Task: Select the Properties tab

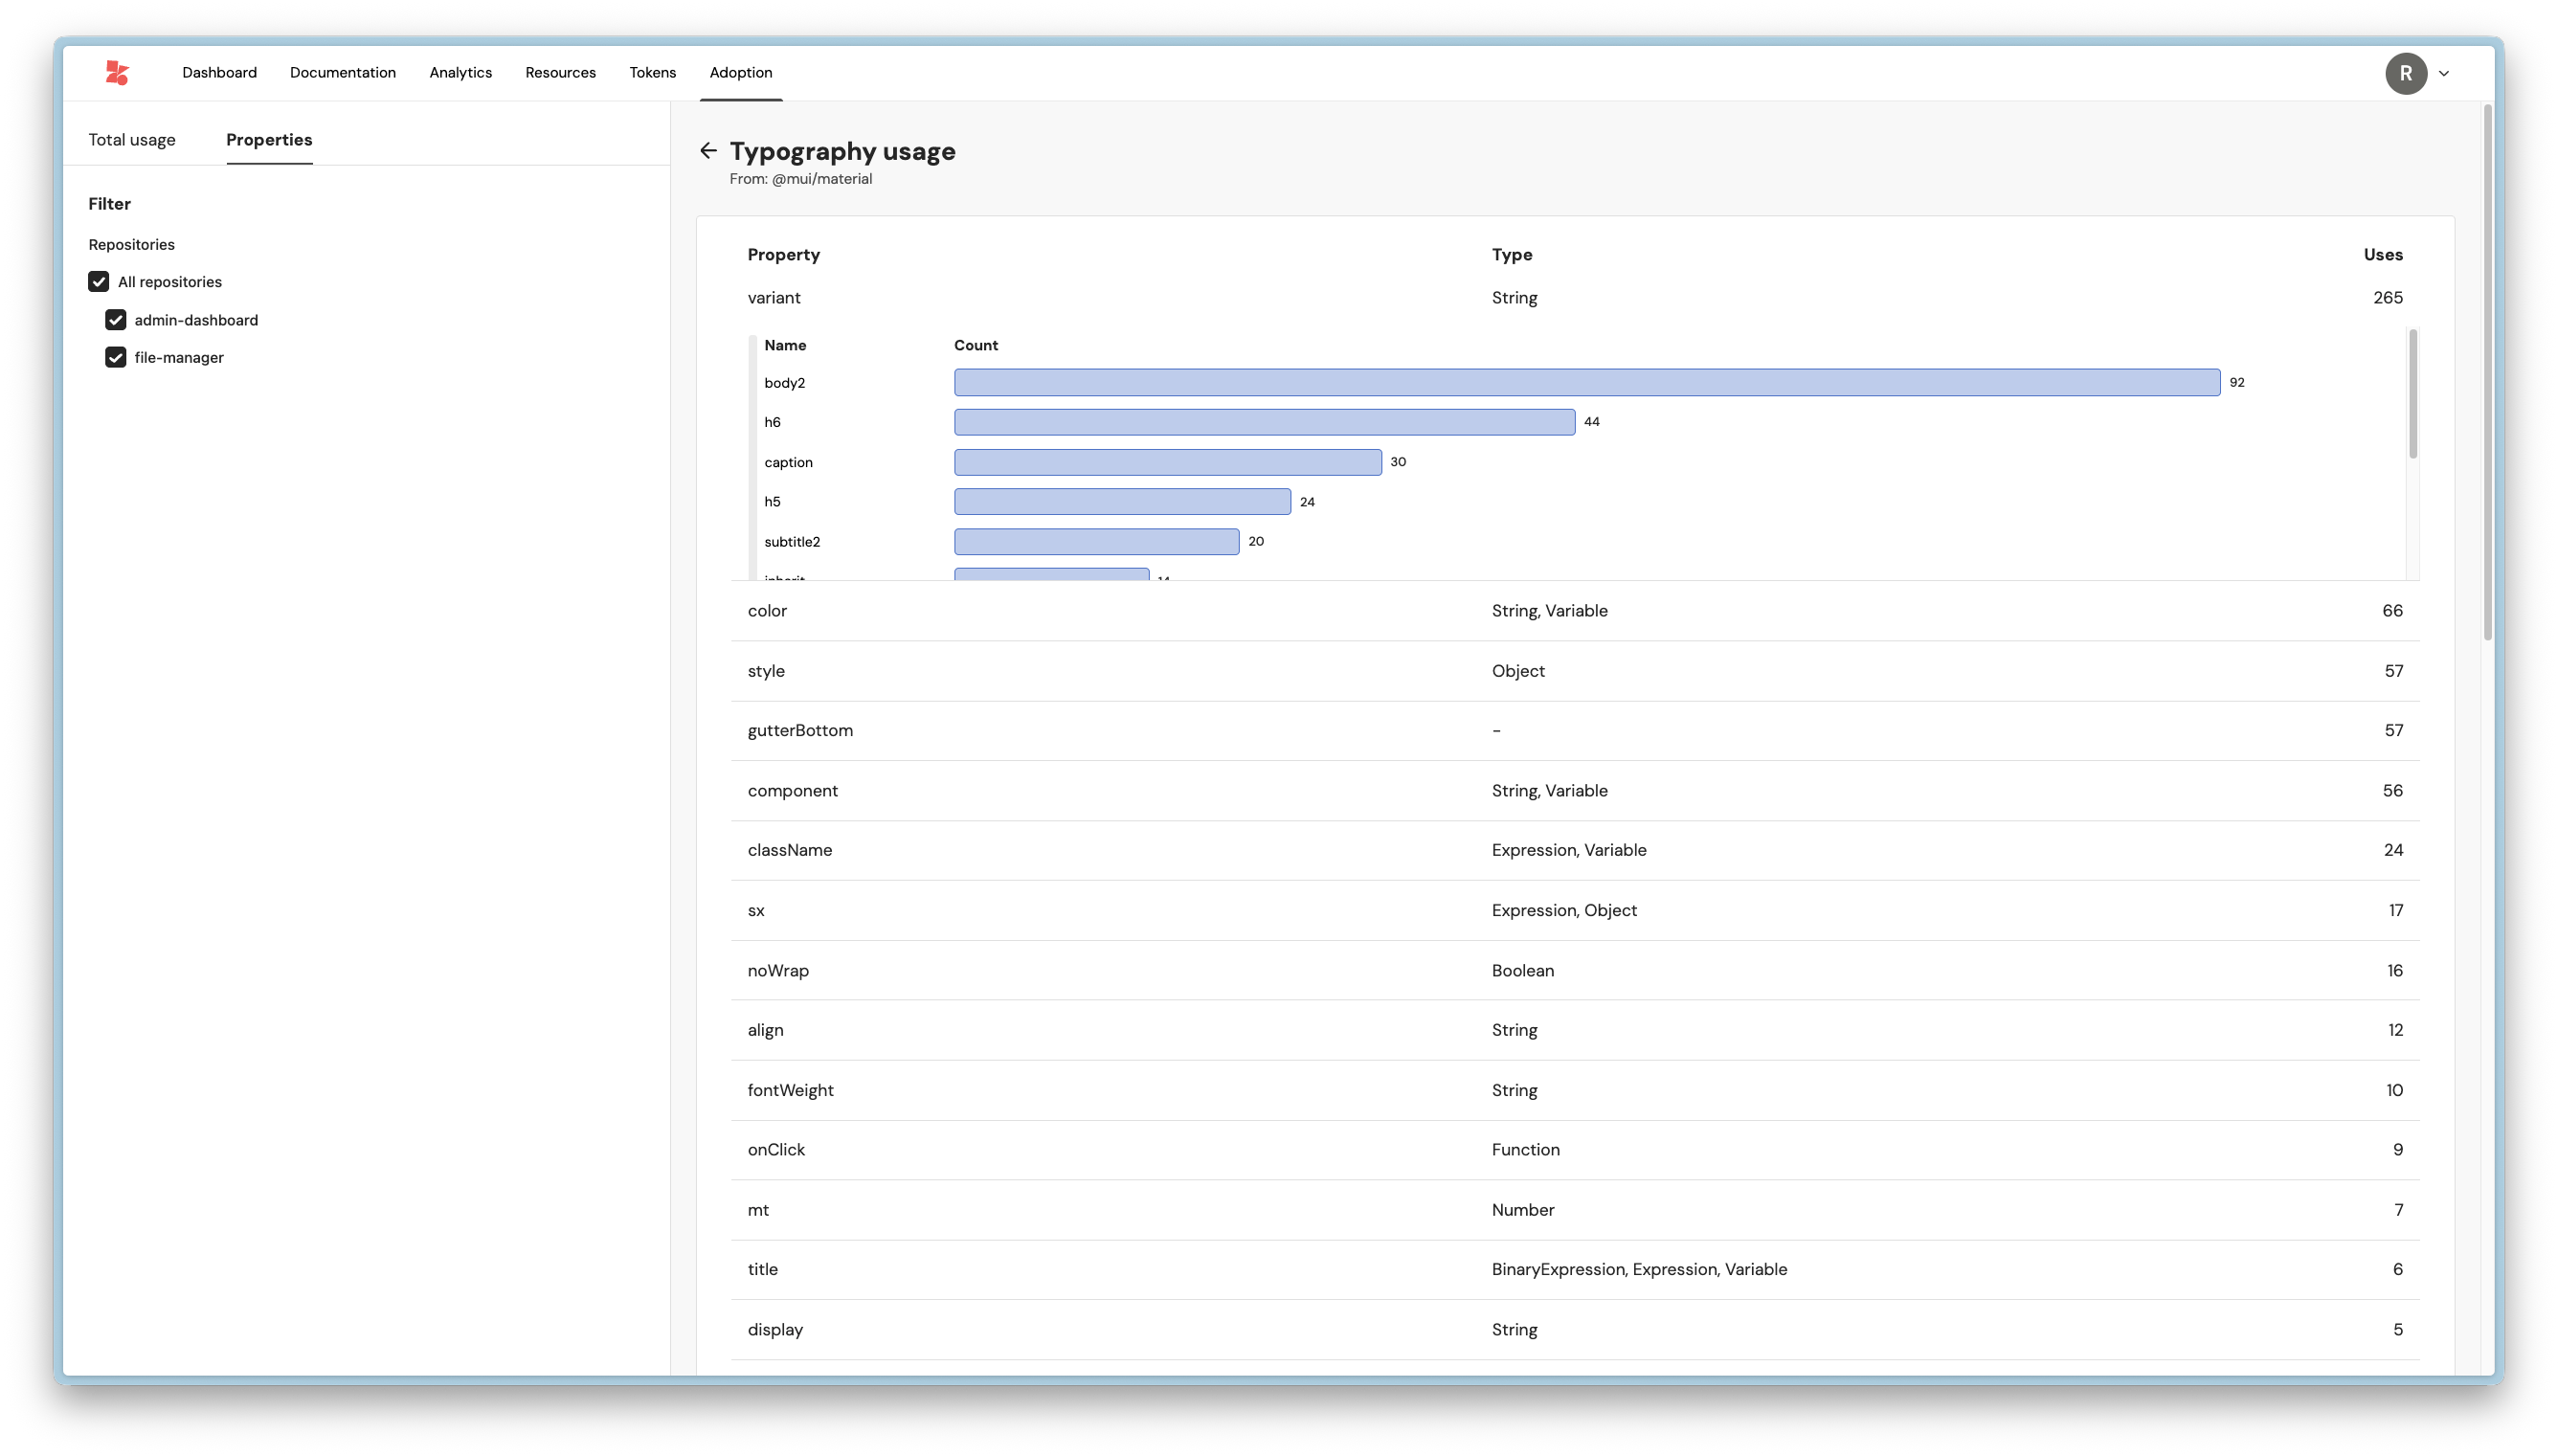Action: pyautogui.click(x=269, y=140)
